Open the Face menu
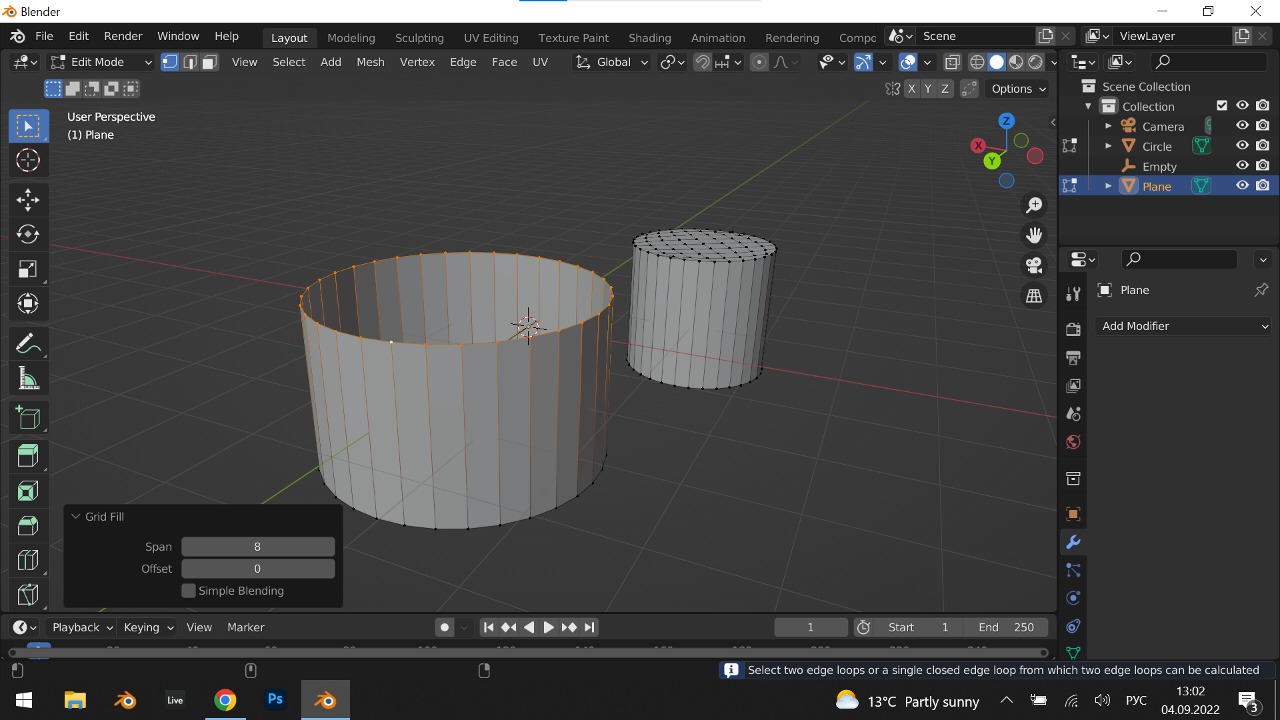Image resolution: width=1280 pixels, height=720 pixels. click(x=504, y=62)
